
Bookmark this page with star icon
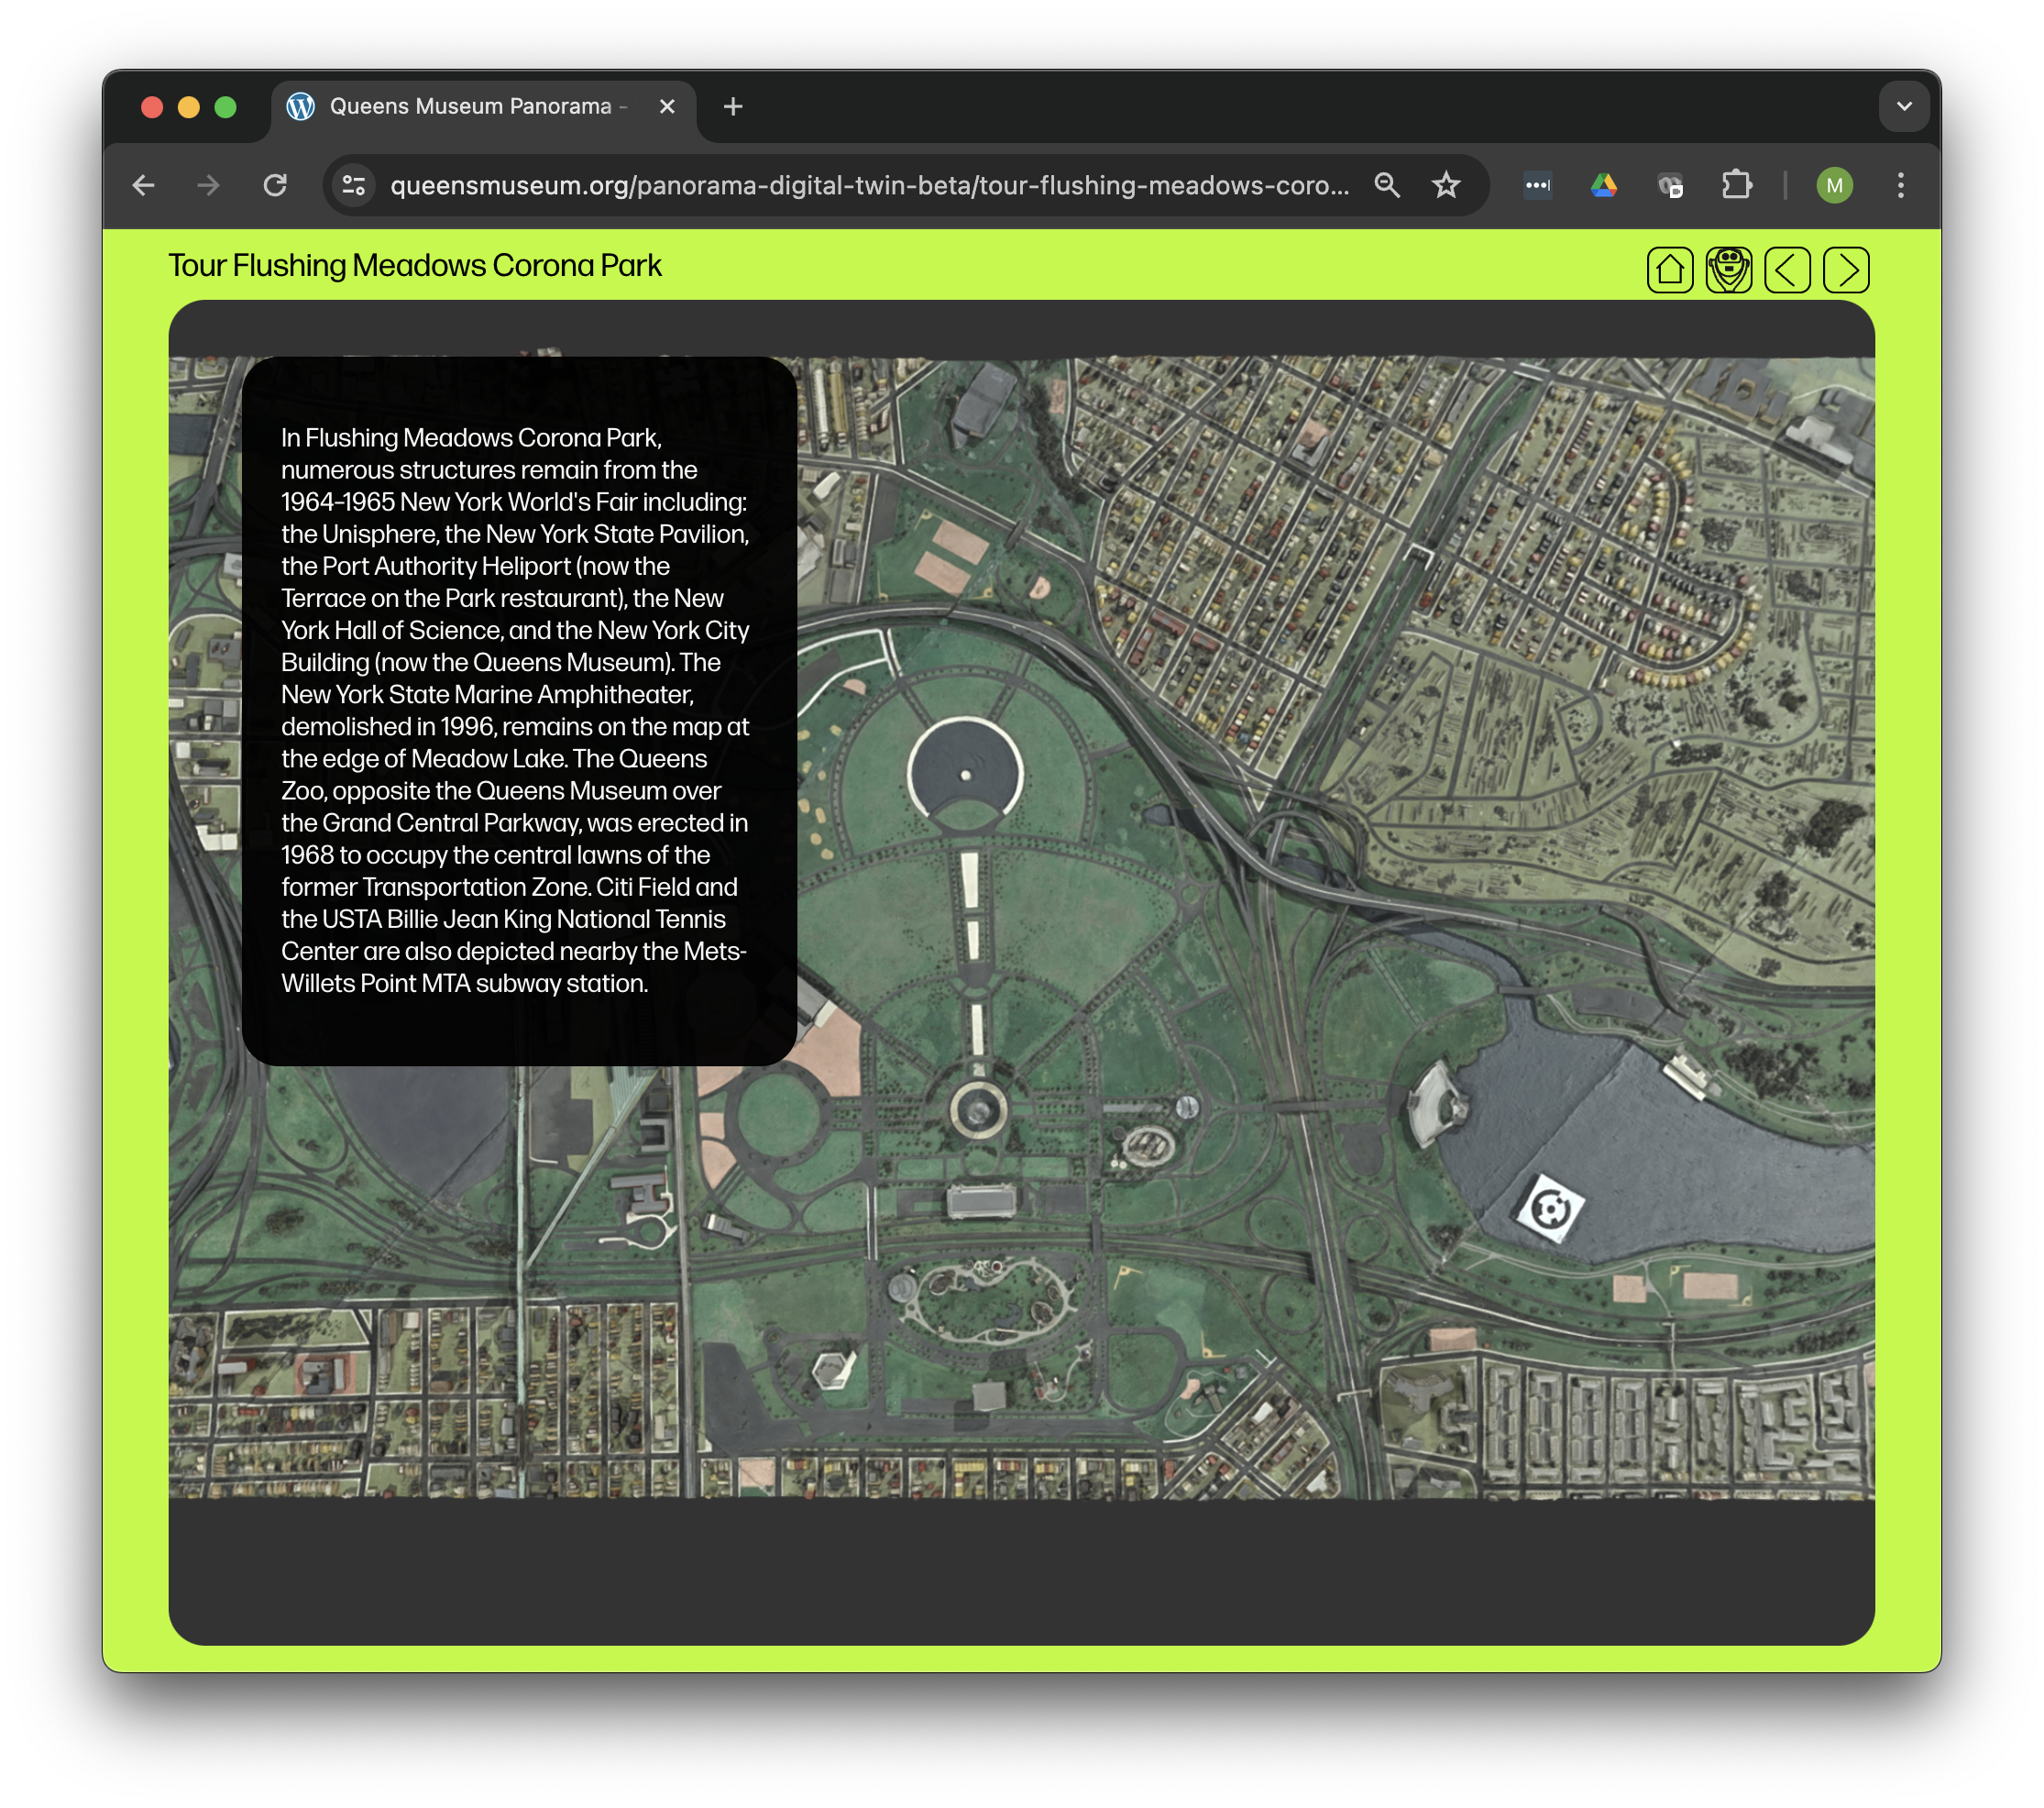(1446, 185)
